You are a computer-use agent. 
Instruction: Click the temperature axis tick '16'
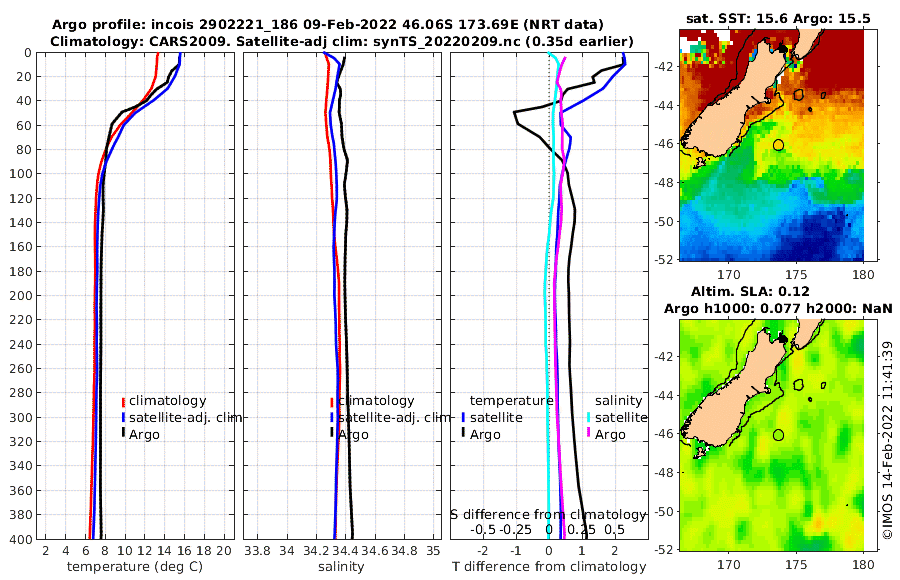pos(185,551)
